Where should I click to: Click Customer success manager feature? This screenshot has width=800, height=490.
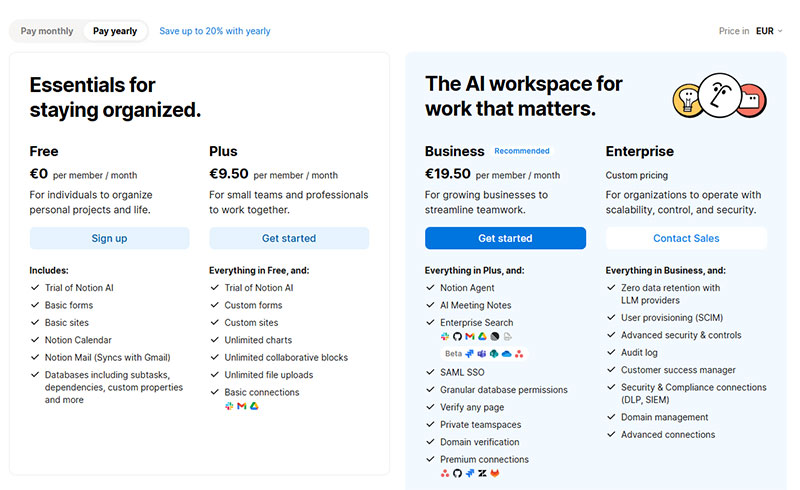coord(678,370)
